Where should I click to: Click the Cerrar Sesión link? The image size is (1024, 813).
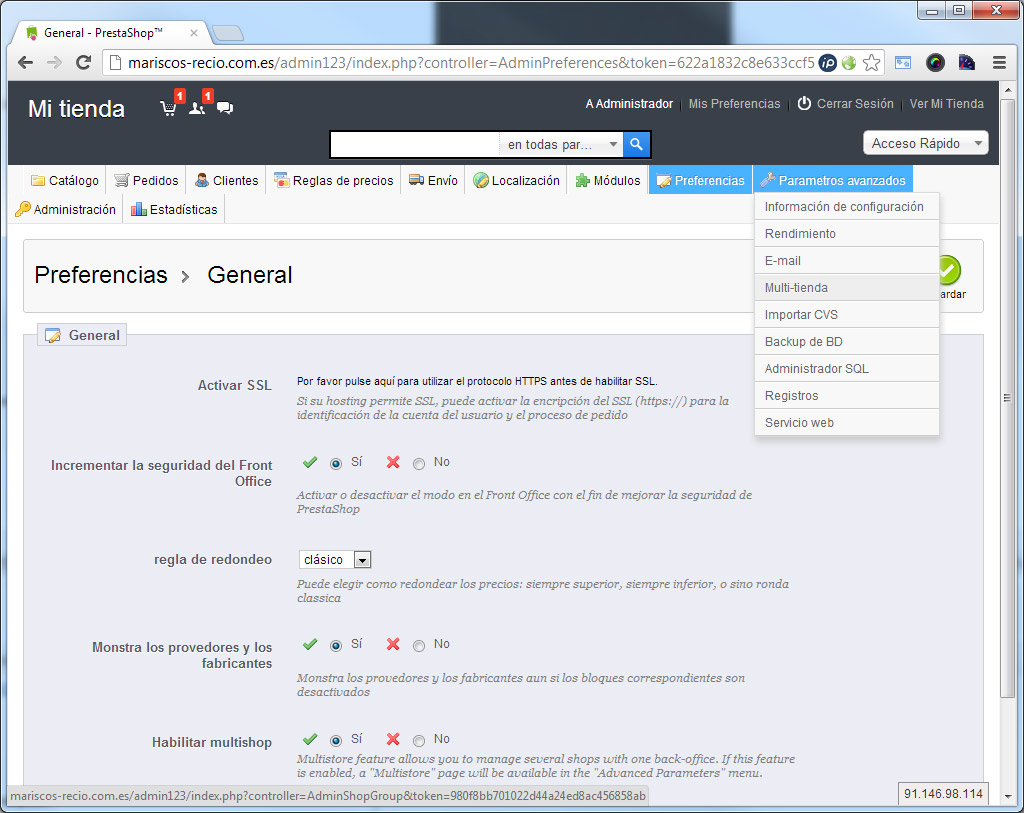[855, 104]
